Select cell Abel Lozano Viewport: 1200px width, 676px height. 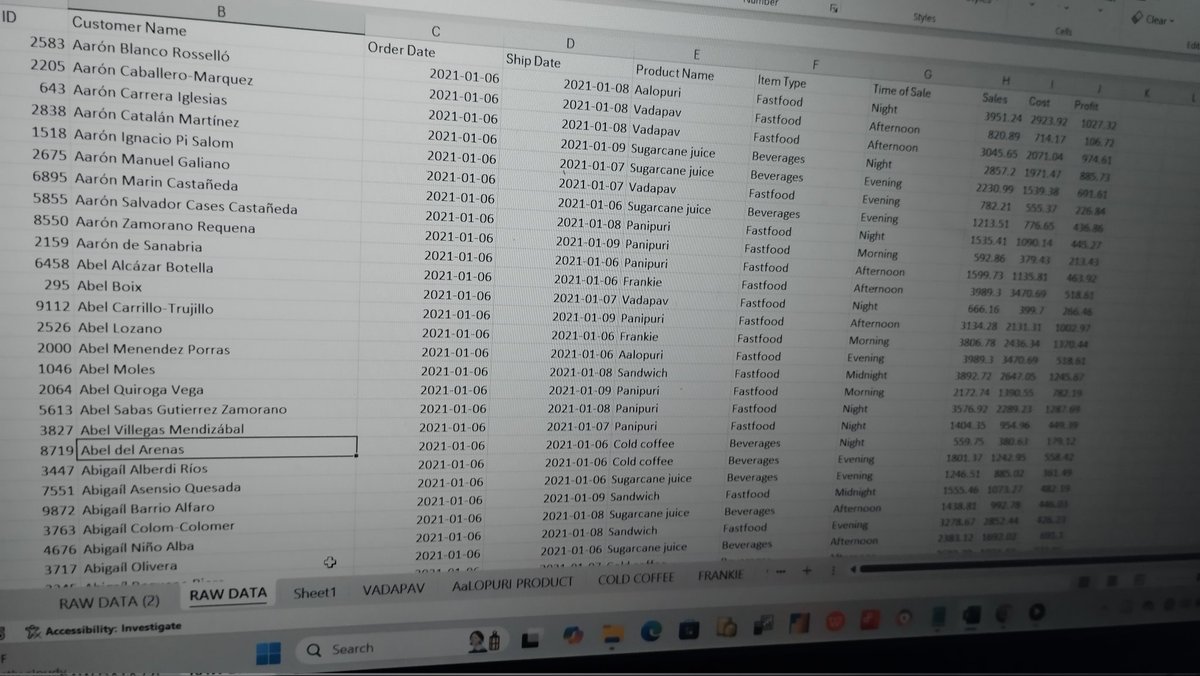click(x=119, y=327)
